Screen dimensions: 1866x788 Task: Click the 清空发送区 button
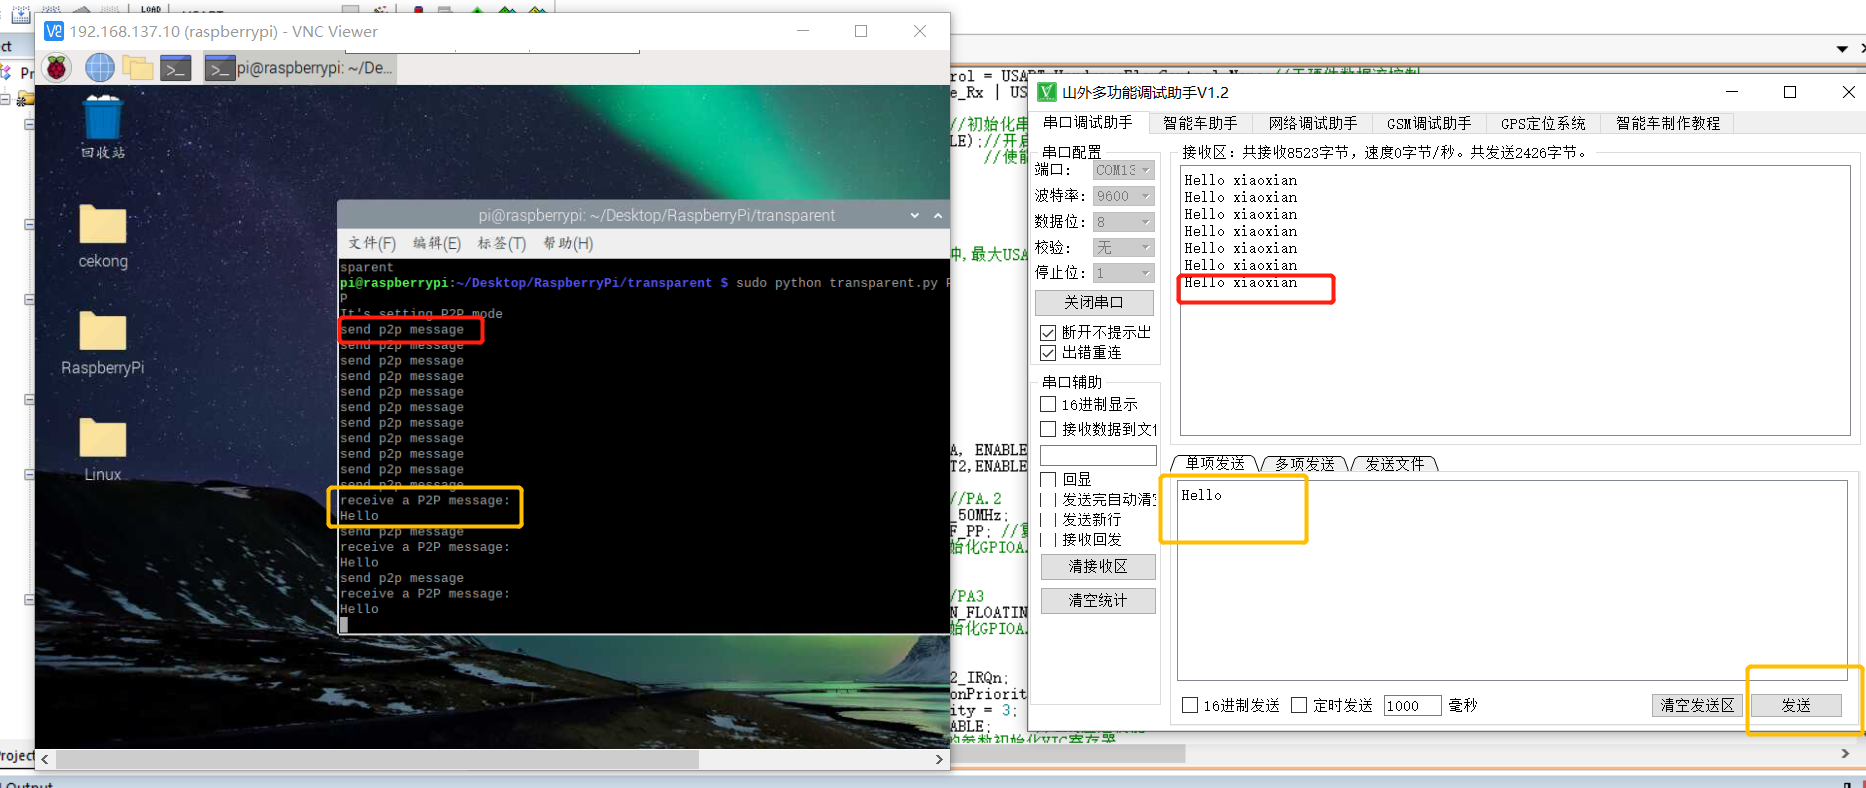[1697, 705]
